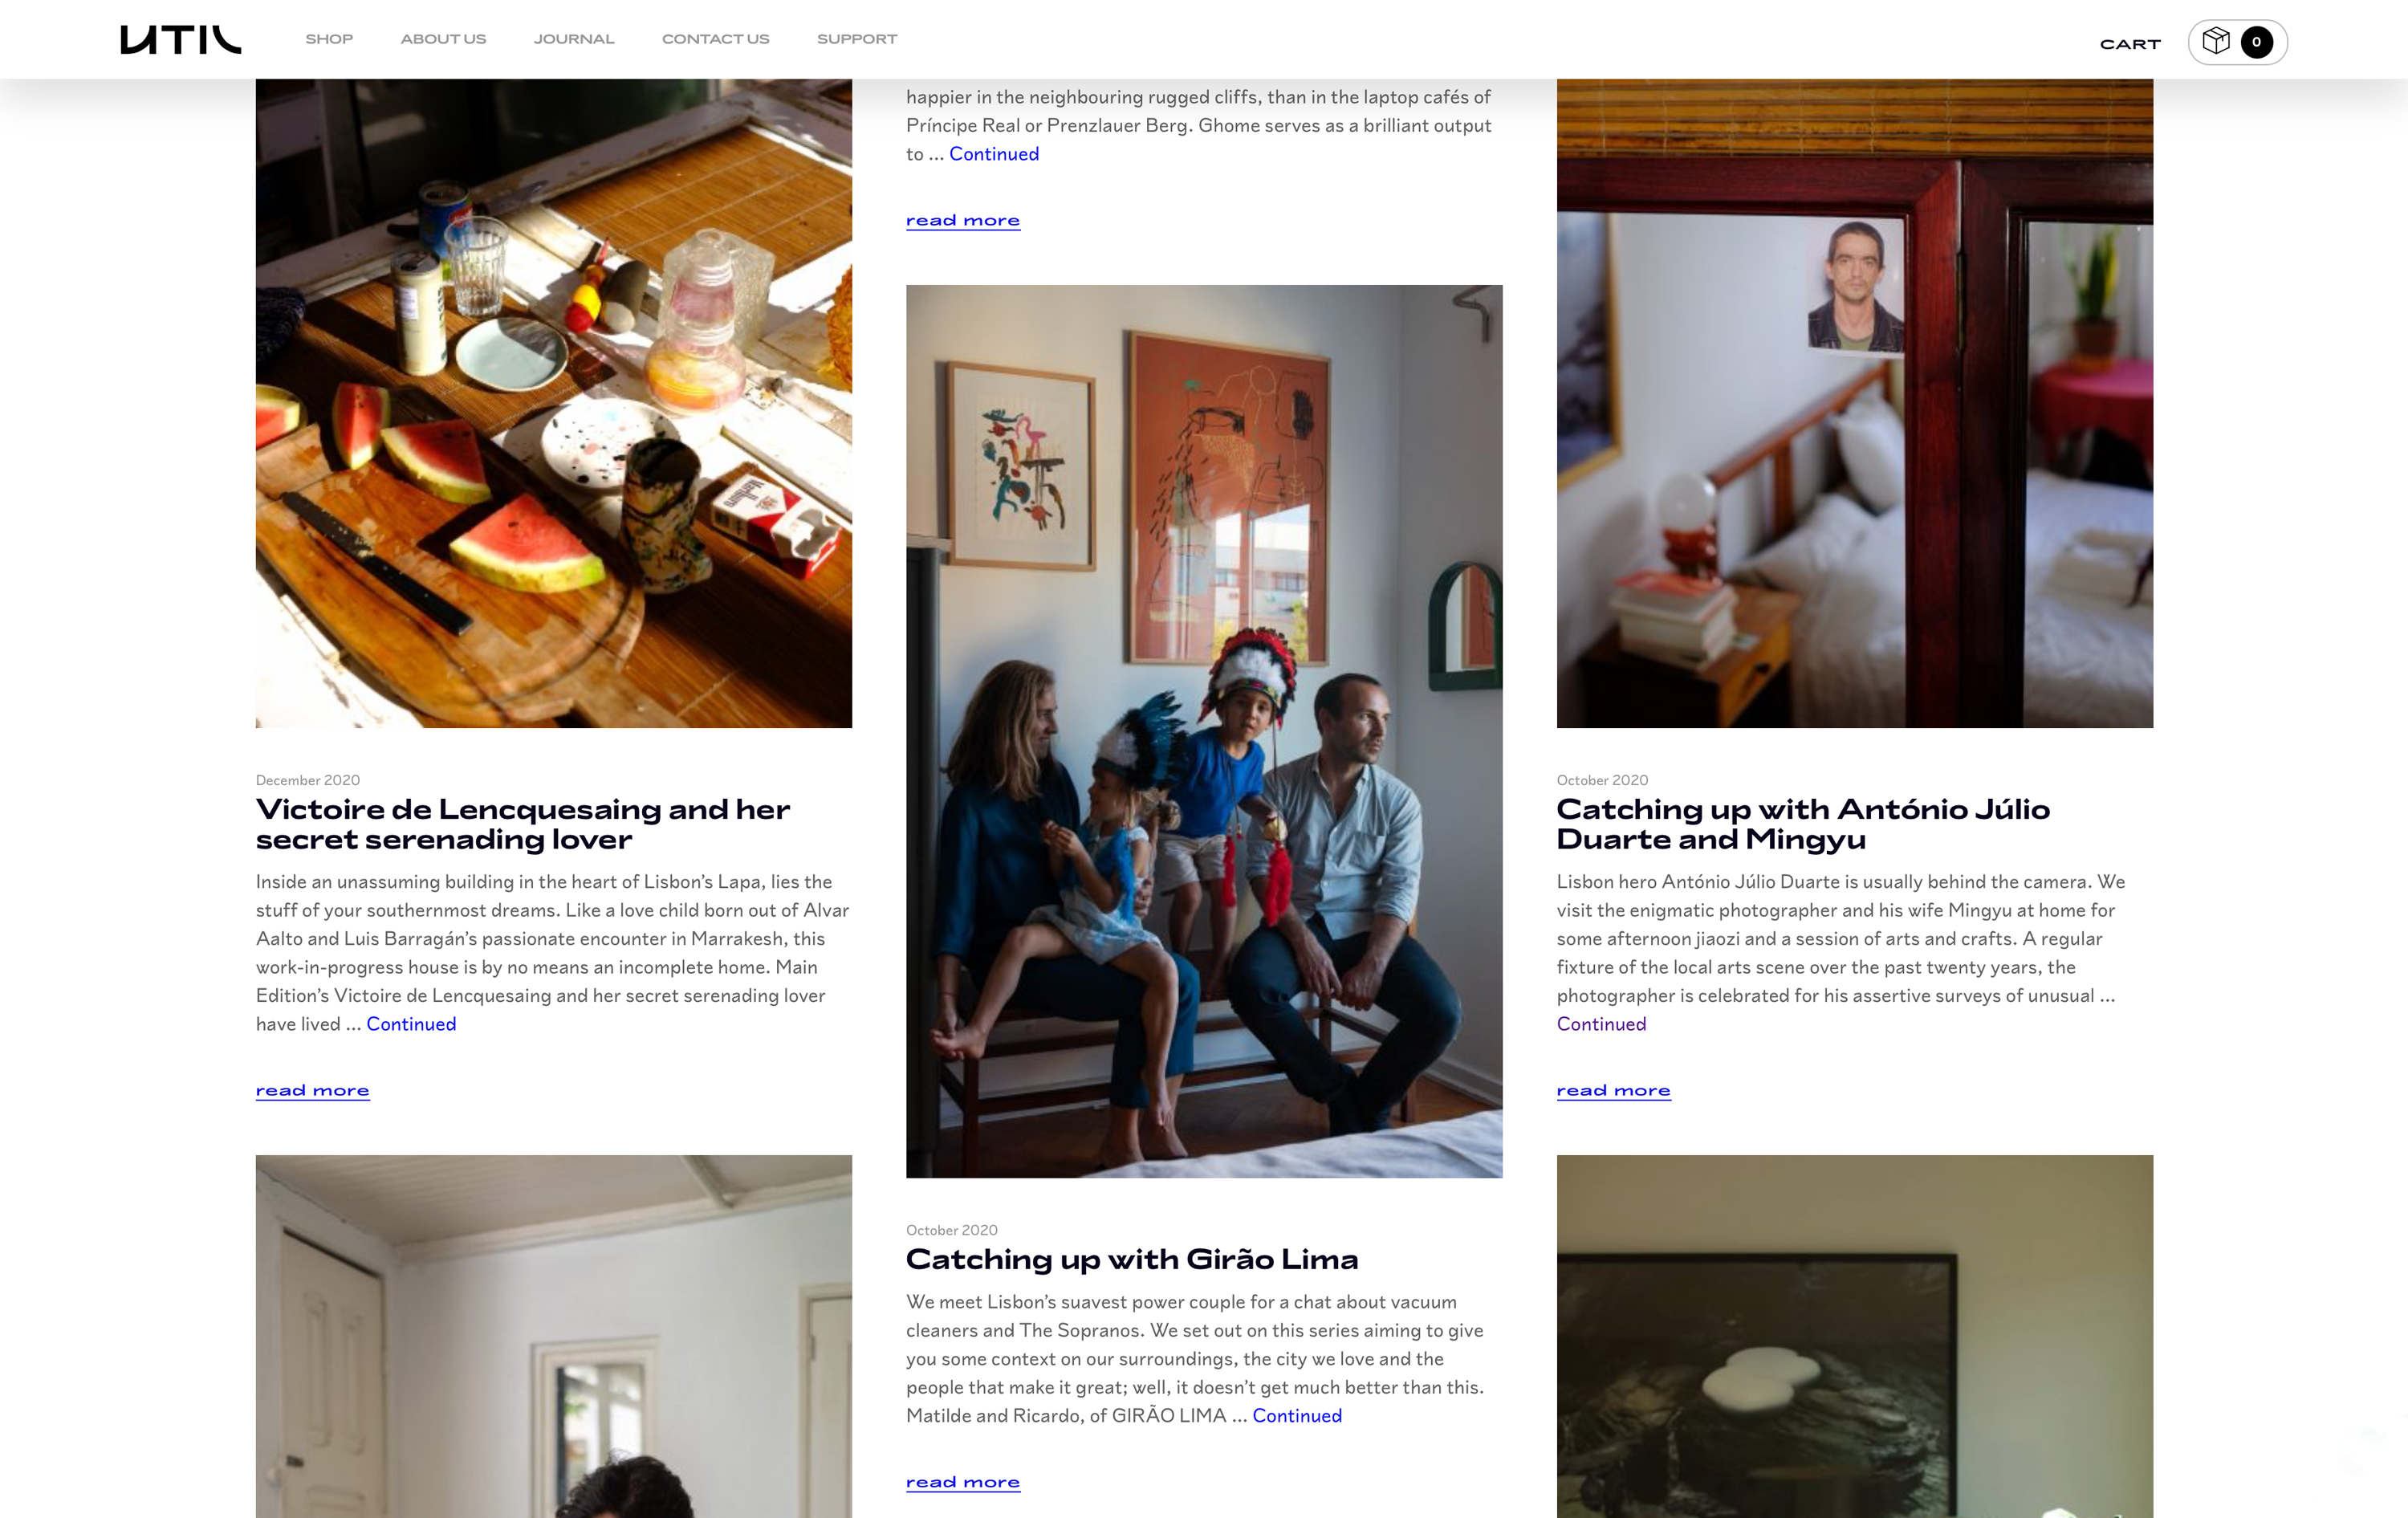Open the watermelon table photo thumbnail

click(554, 403)
